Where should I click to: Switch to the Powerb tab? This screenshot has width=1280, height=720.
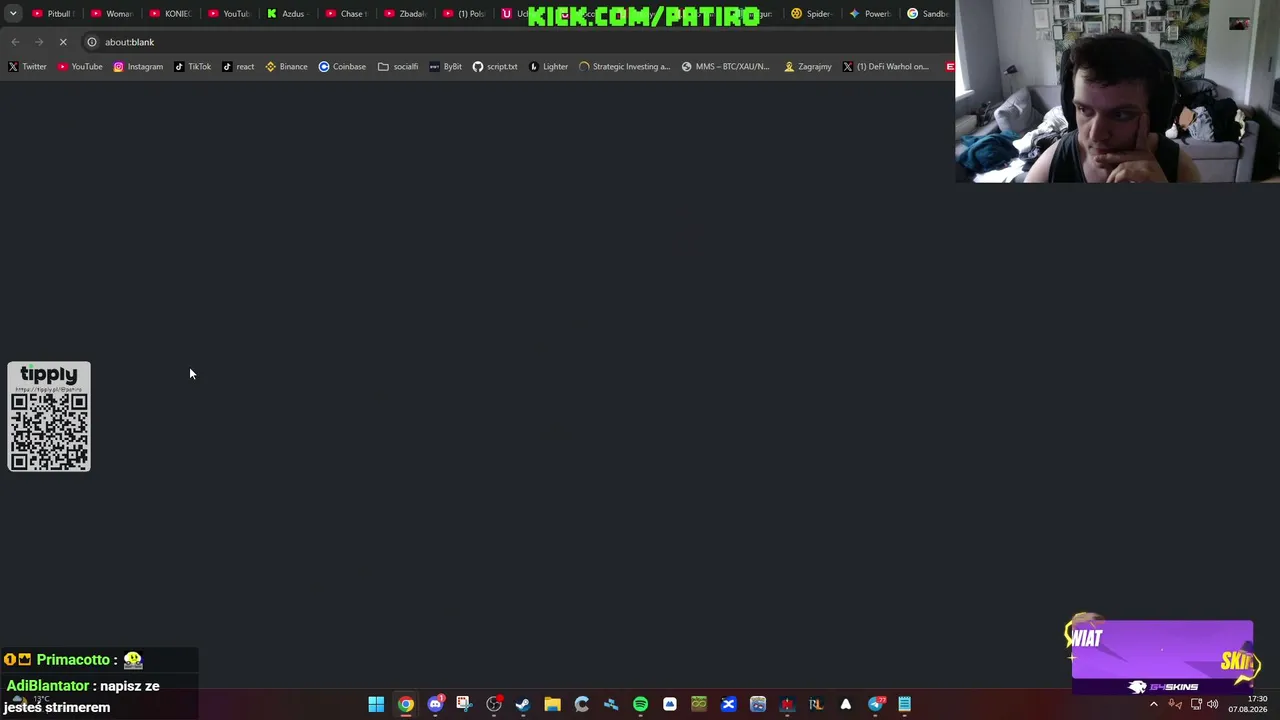click(870, 14)
